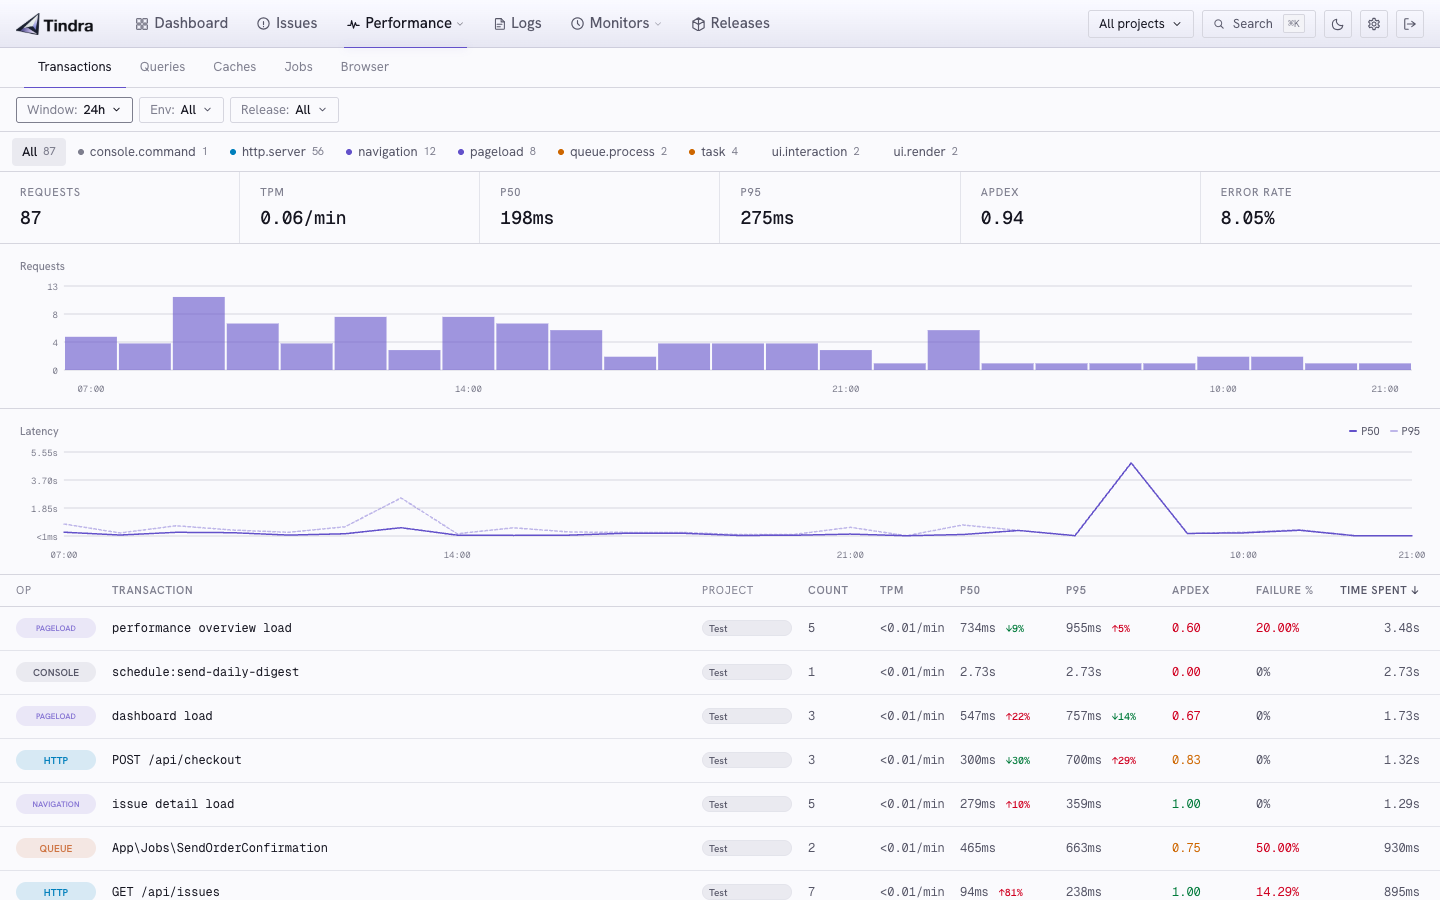Sort by Time Spent column

(1379, 591)
